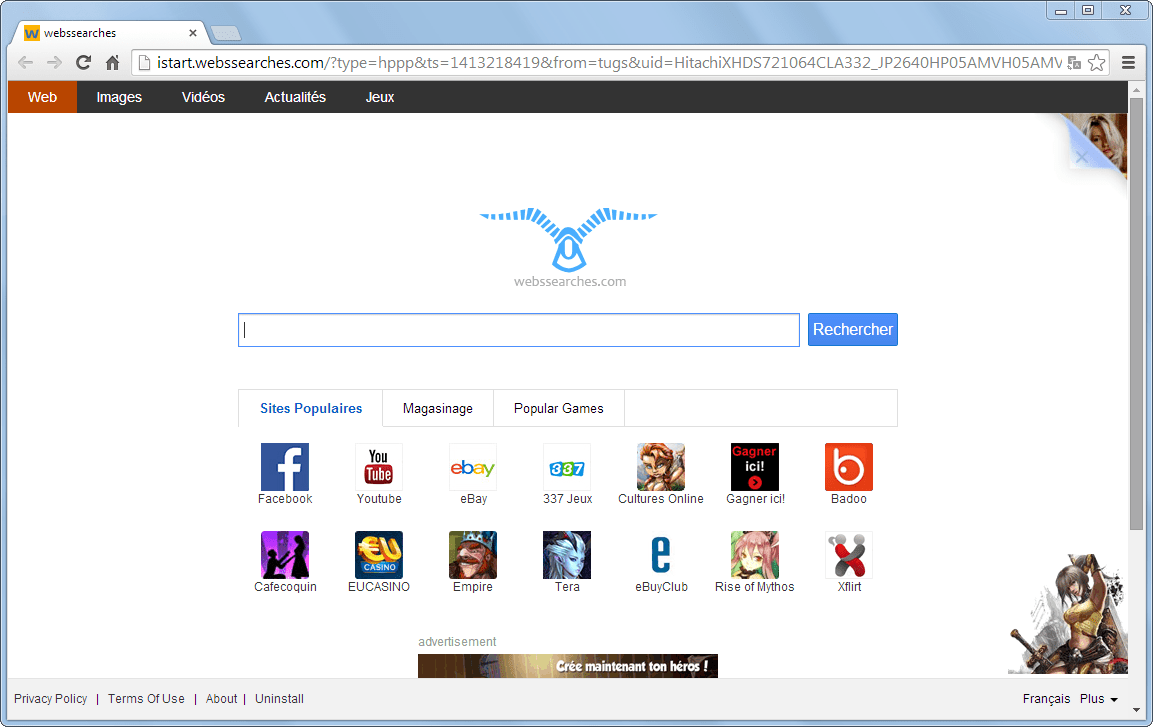
Task: Select the Sites Populaires tab
Action: (x=310, y=408)
